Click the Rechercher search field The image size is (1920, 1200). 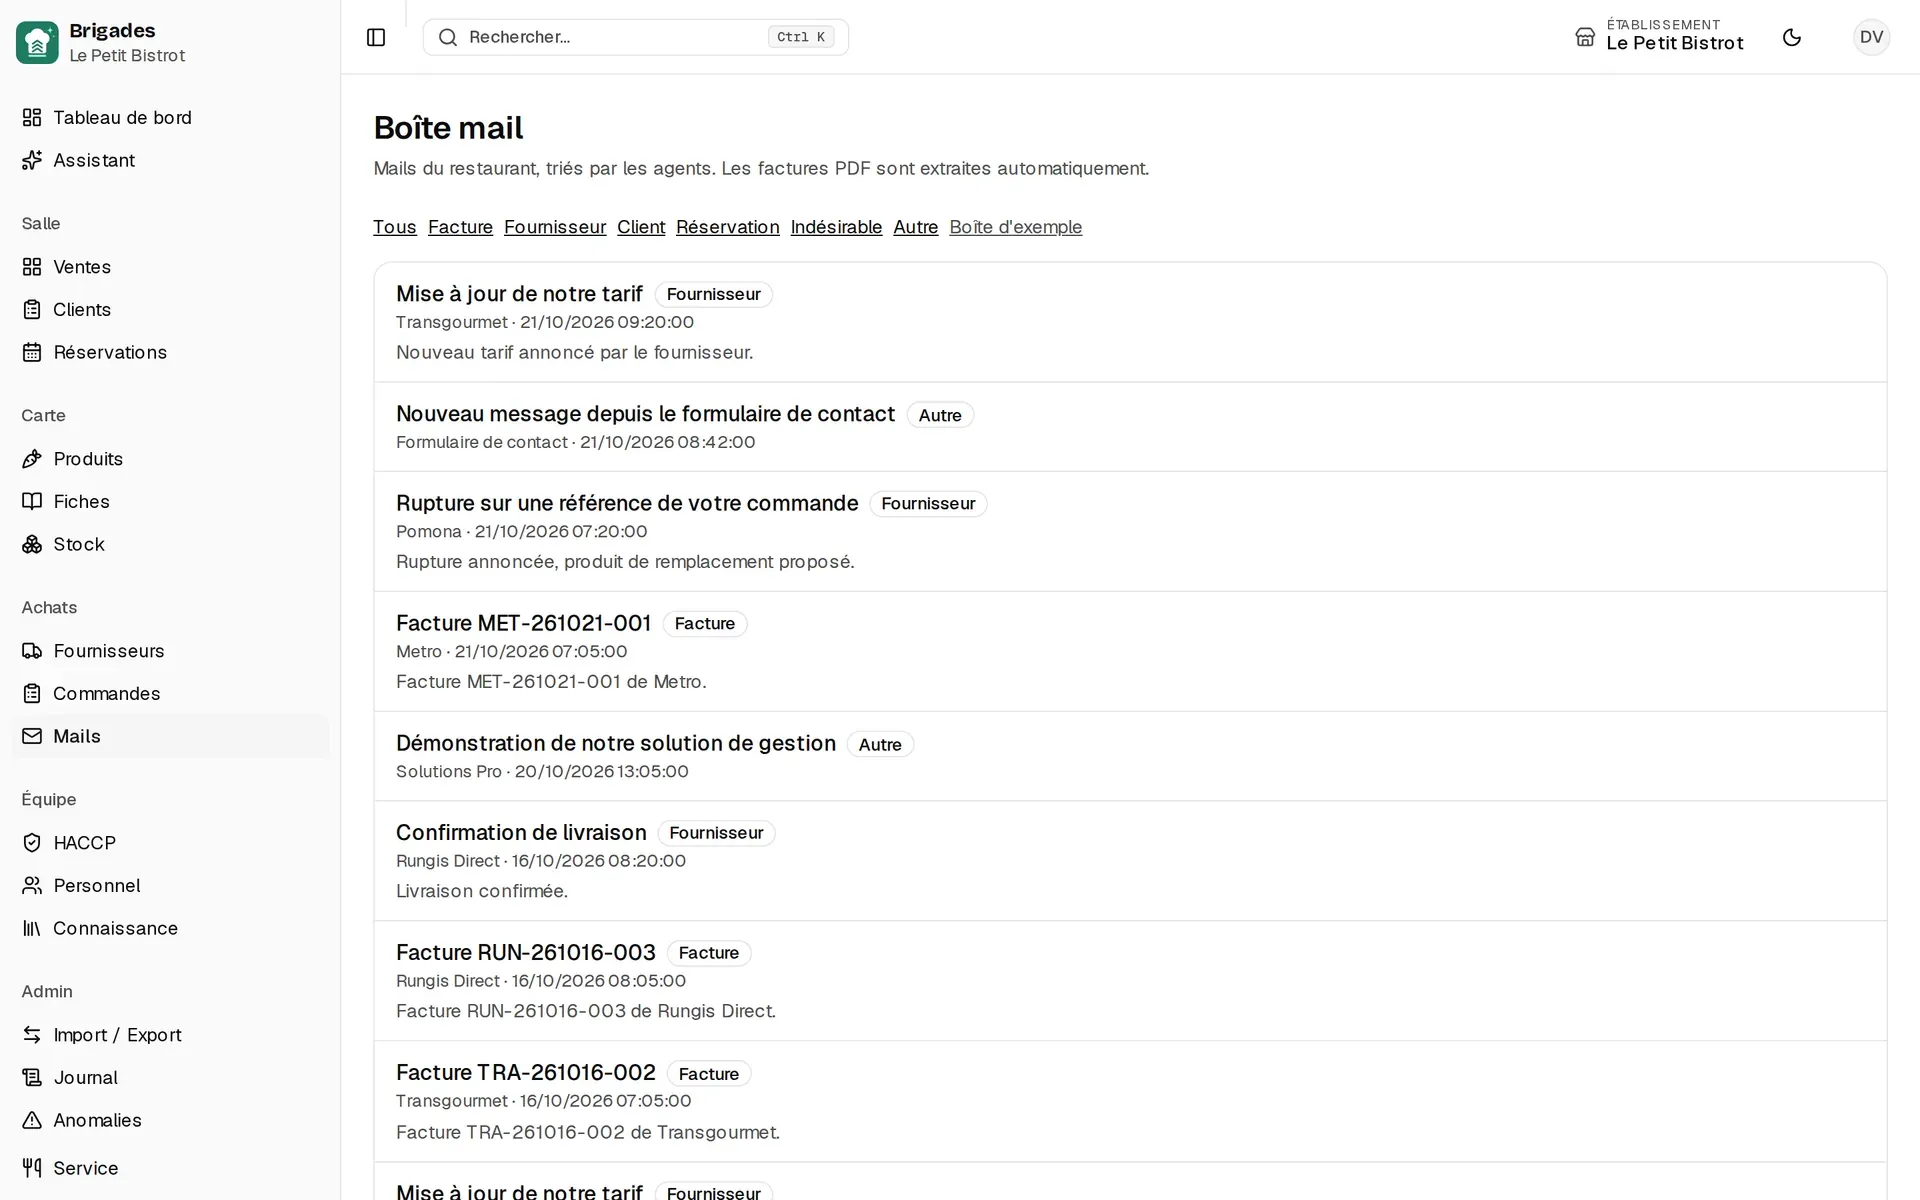tap(636, 37)
